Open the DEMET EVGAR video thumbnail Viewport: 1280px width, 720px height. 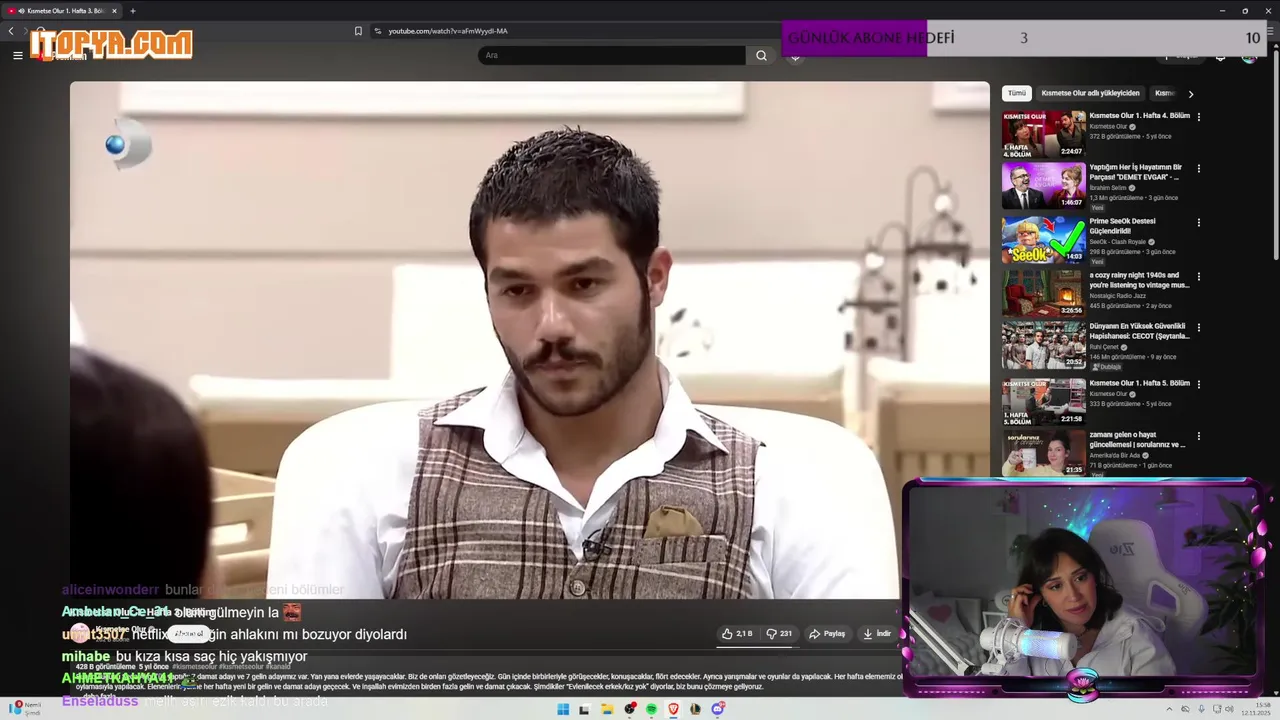[x=1044, y=186]
